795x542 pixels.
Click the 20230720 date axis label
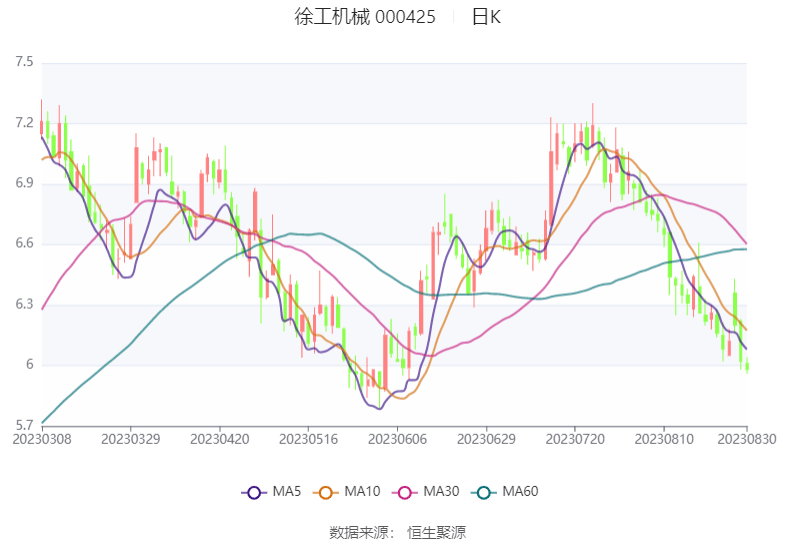click(x=574, y=439)
